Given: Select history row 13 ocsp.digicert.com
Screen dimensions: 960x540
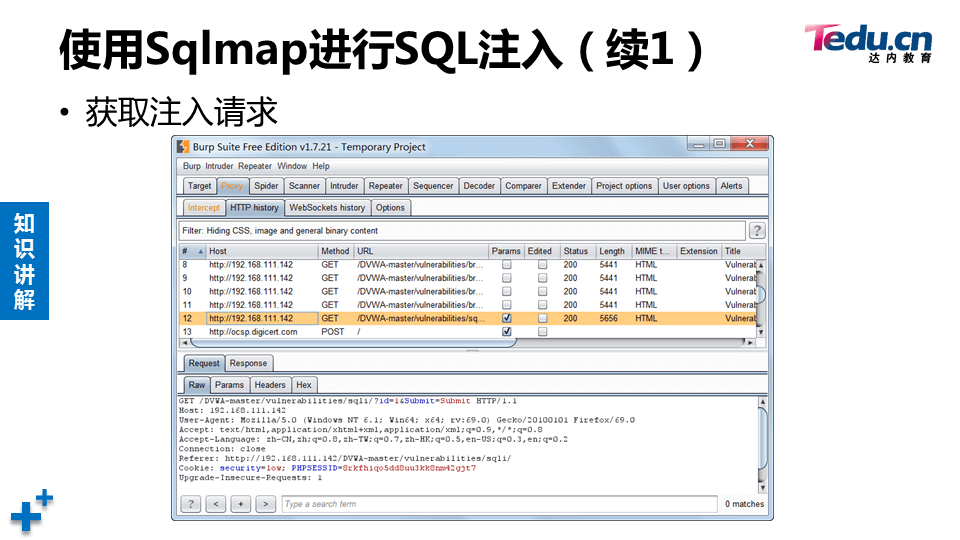Looking at the screenshot, I should pyautogui.click(x=468, y=332).
